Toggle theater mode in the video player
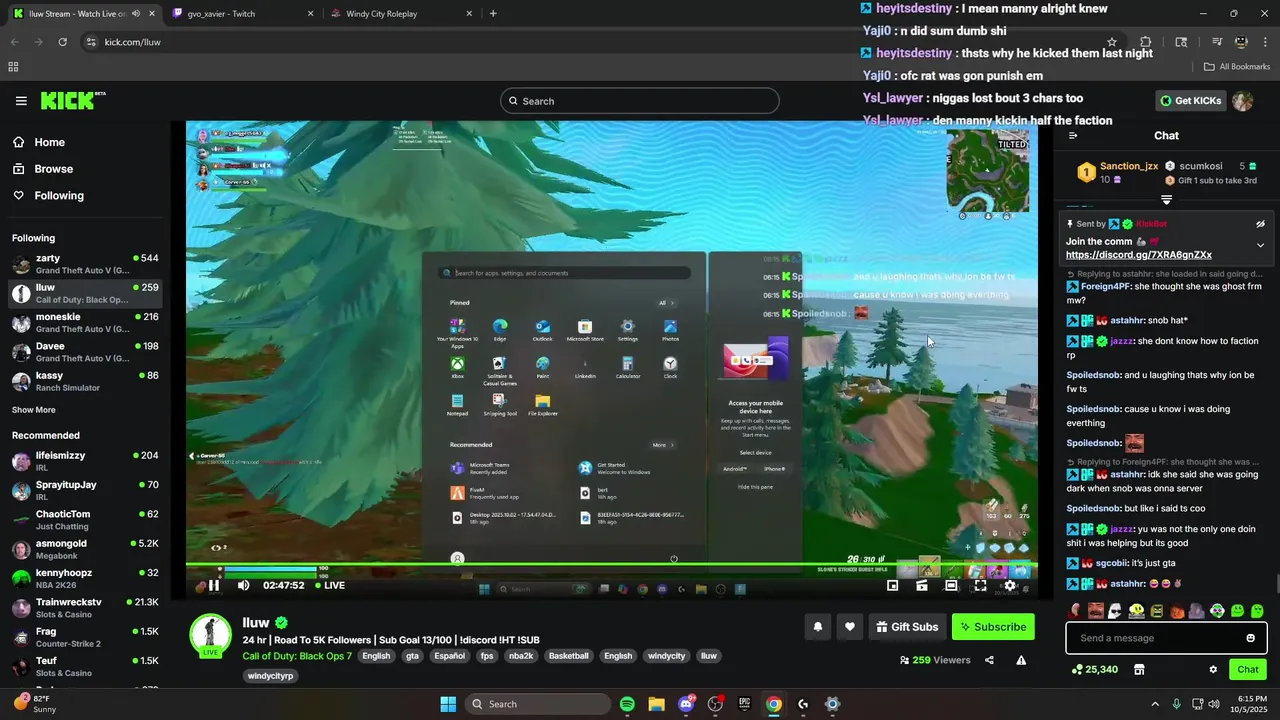 tap(951, 586)
